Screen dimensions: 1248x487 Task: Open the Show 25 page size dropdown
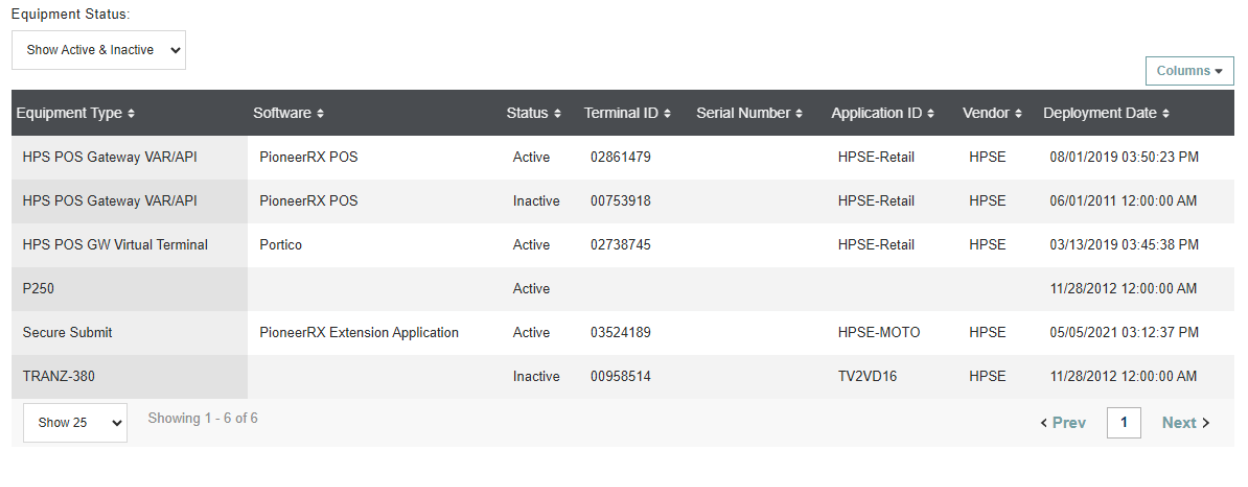click(75, 423)
